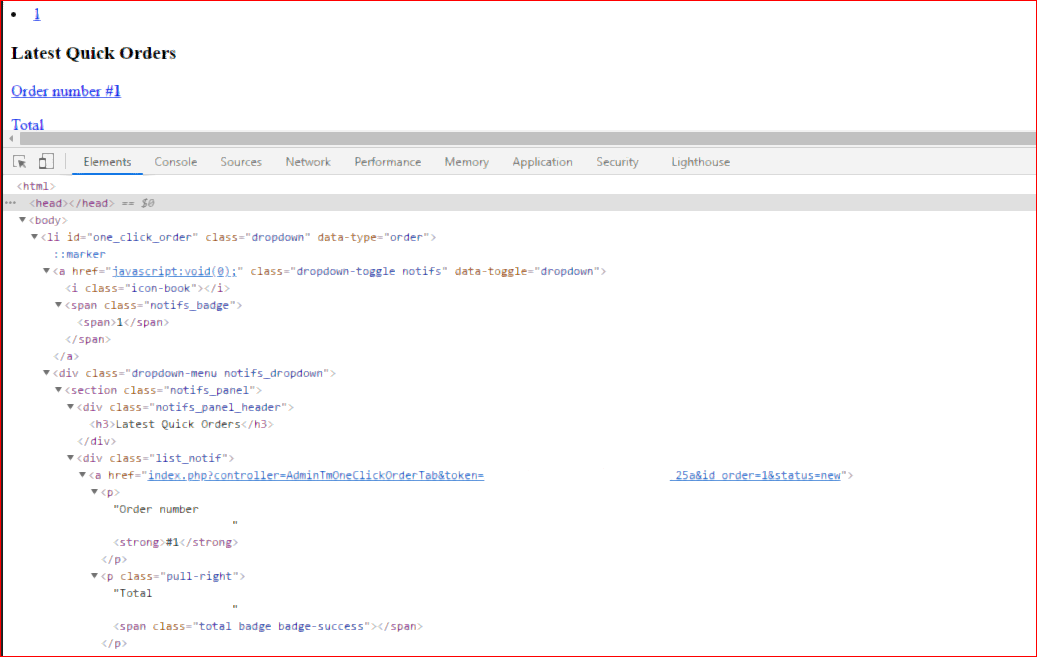Open the Order number #1 link
This screenshot has height=657, width=1037.
coord(65,91)
